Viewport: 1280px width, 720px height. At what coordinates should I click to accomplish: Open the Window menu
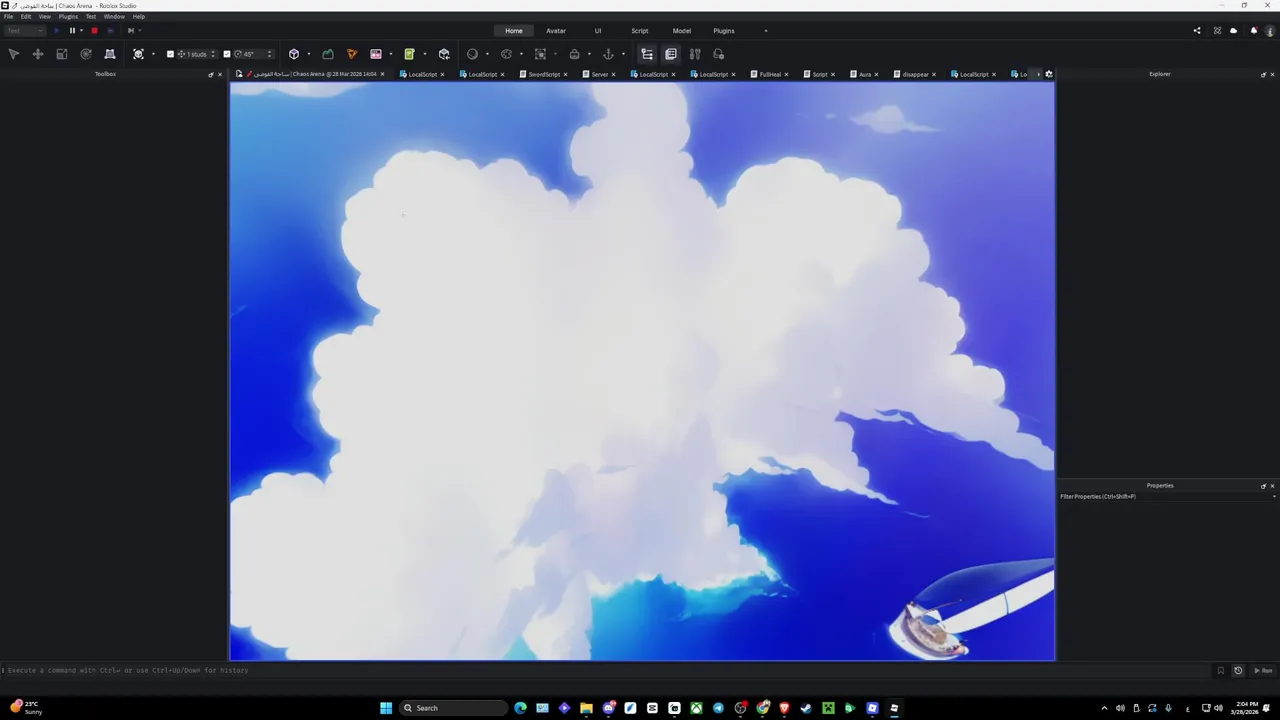[114, 17]
